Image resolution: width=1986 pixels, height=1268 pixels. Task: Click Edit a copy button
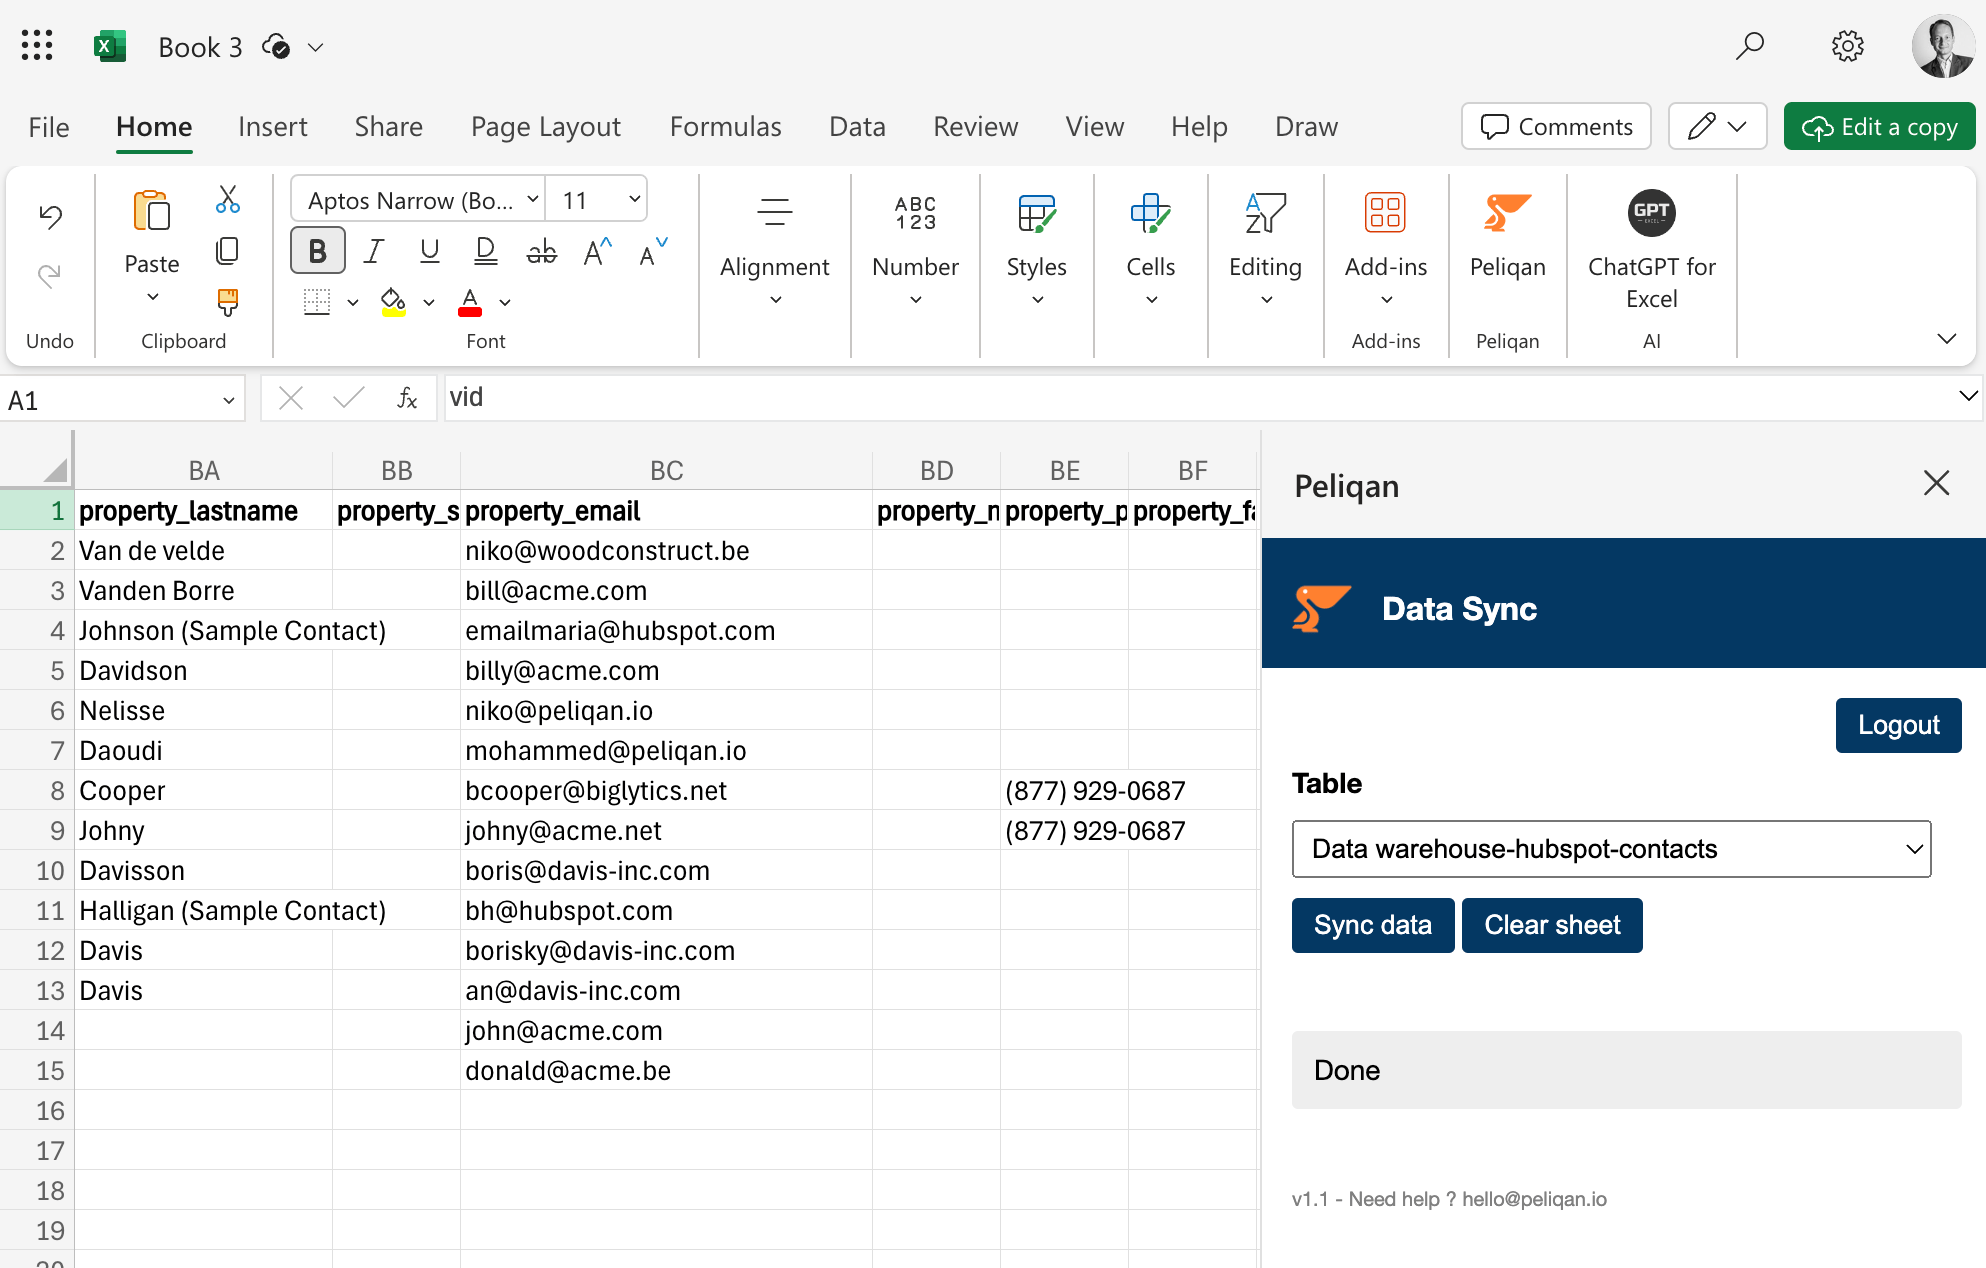[1879, 126]
